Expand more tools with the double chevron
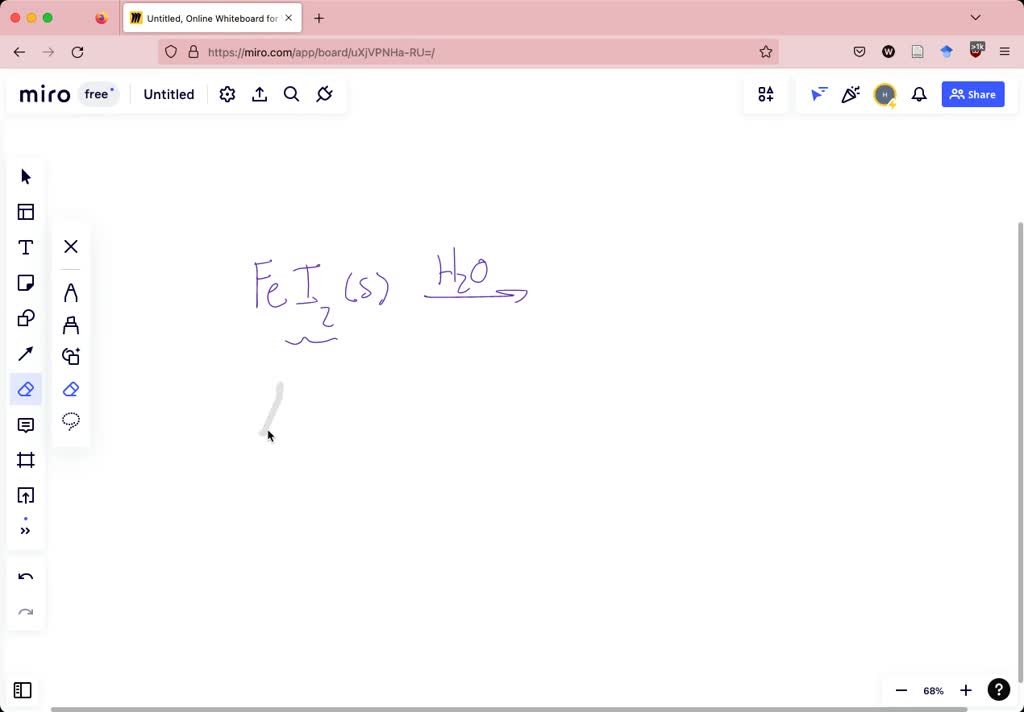Screen dimensions: 1024x712 coord(25,530)
